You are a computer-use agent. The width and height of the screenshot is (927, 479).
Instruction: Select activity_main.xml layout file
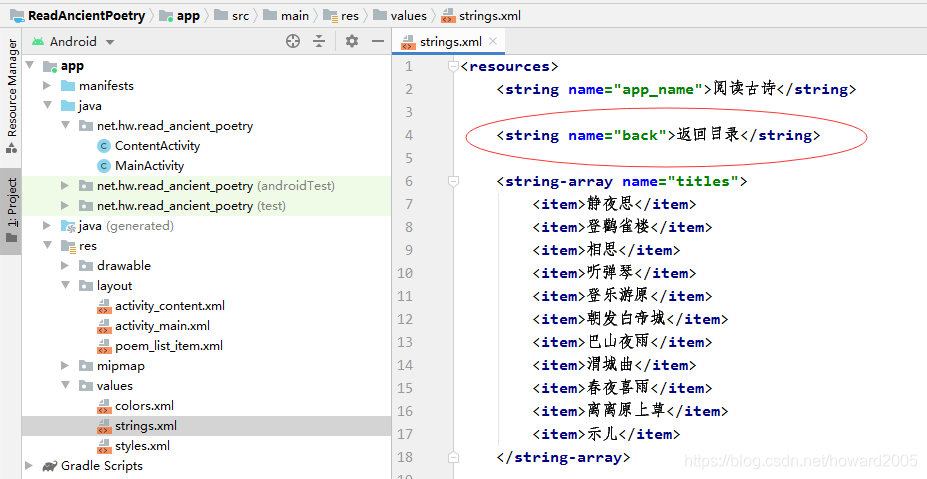[x=162, y=326]
